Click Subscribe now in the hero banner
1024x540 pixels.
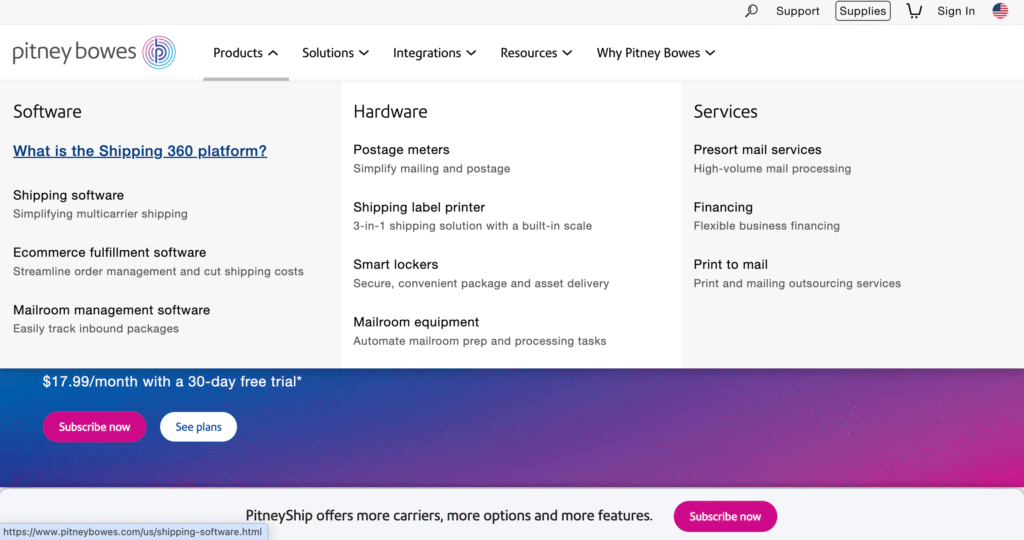[x=95, y=427]
